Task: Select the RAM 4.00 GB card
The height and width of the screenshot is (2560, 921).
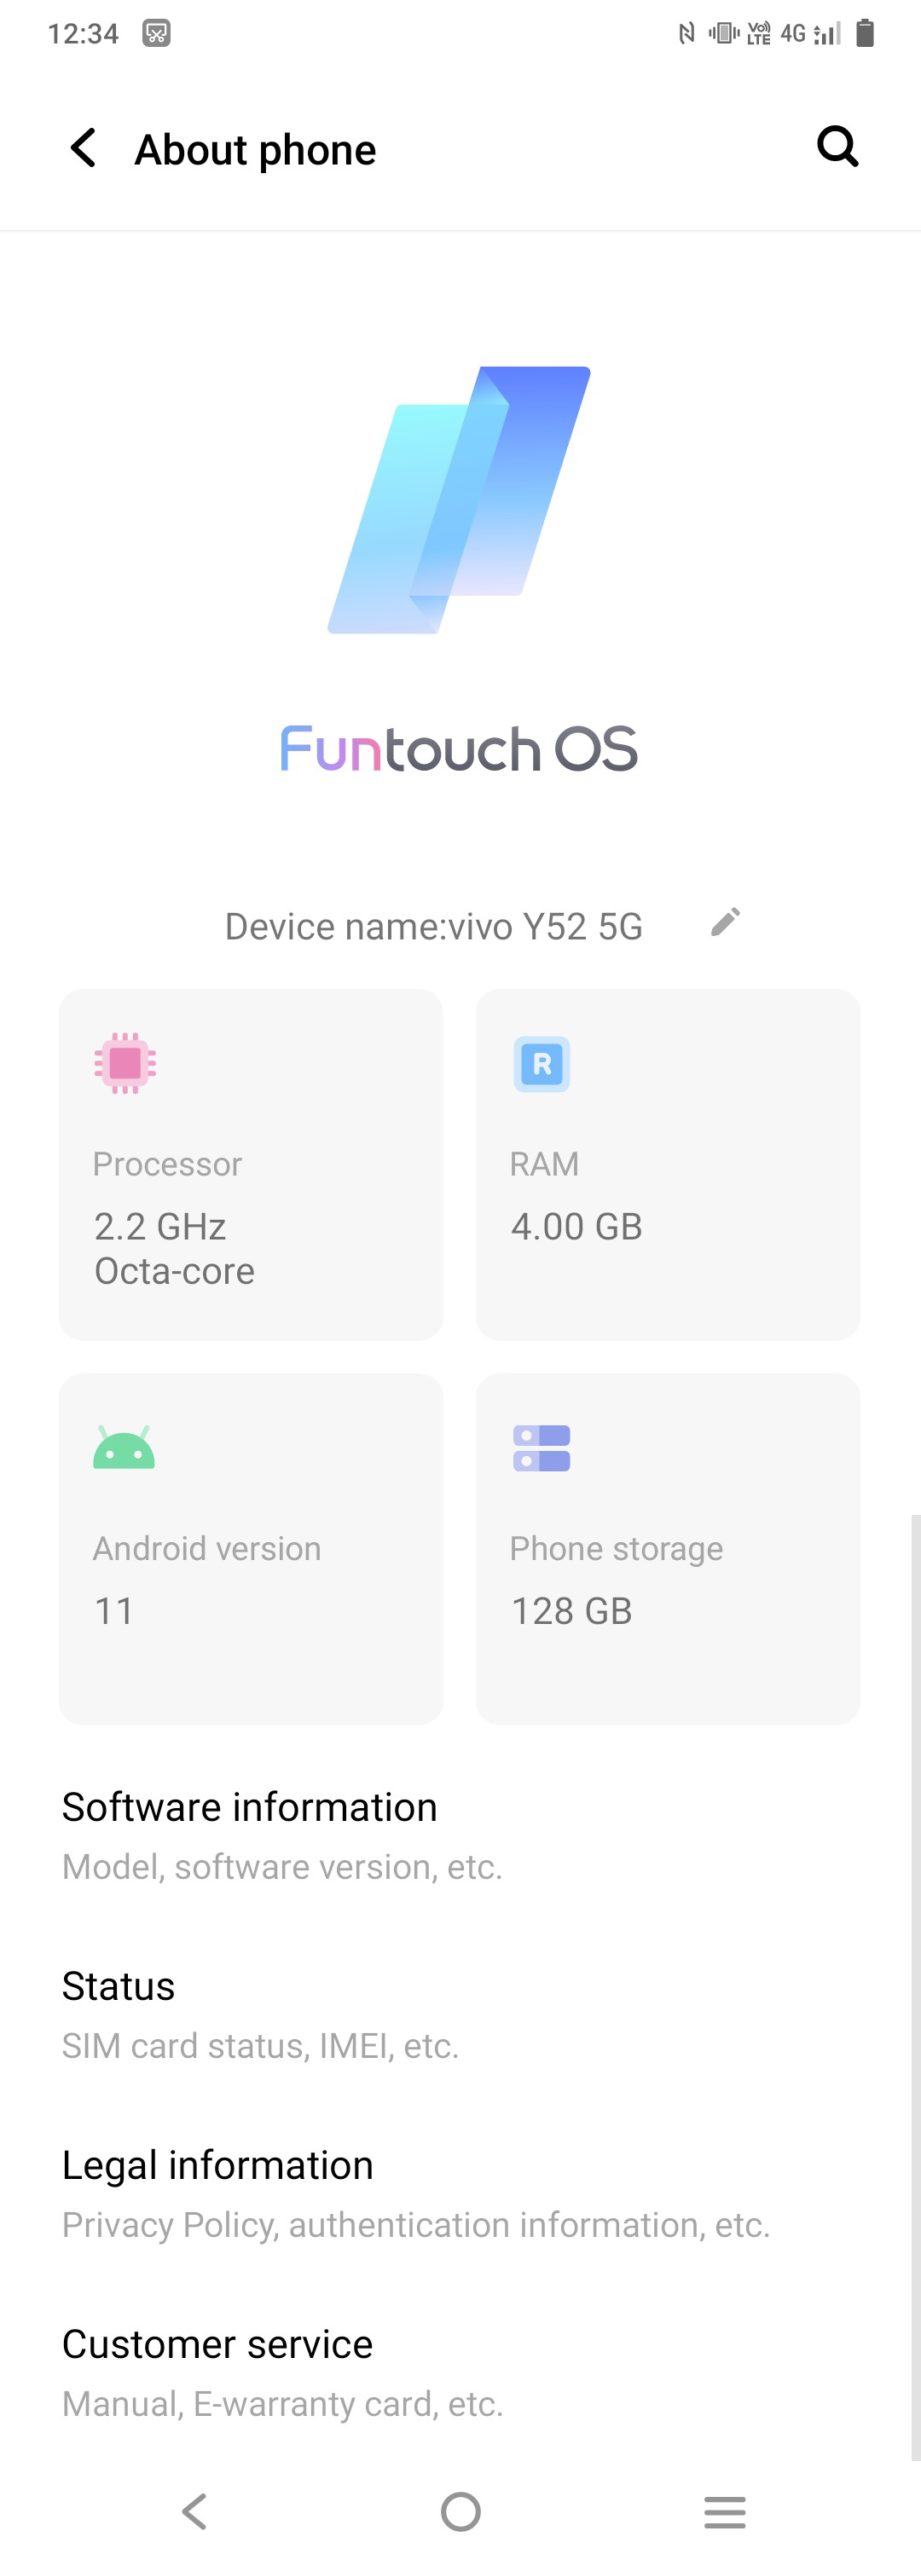Action: click(668, 1164)
